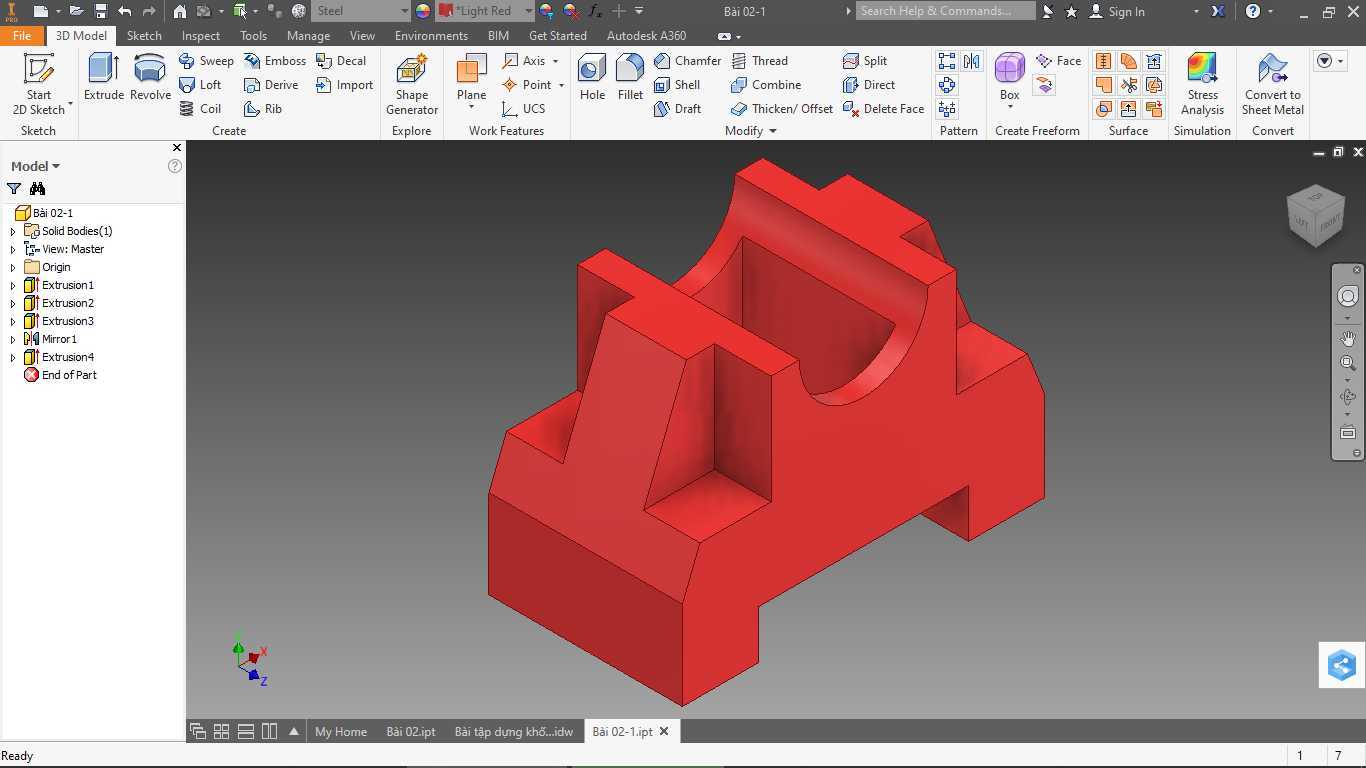The width and height of the screenshot is (1366, 768).
Task: Open the Plane dropdown arrow
Action: tap(471, 108)
